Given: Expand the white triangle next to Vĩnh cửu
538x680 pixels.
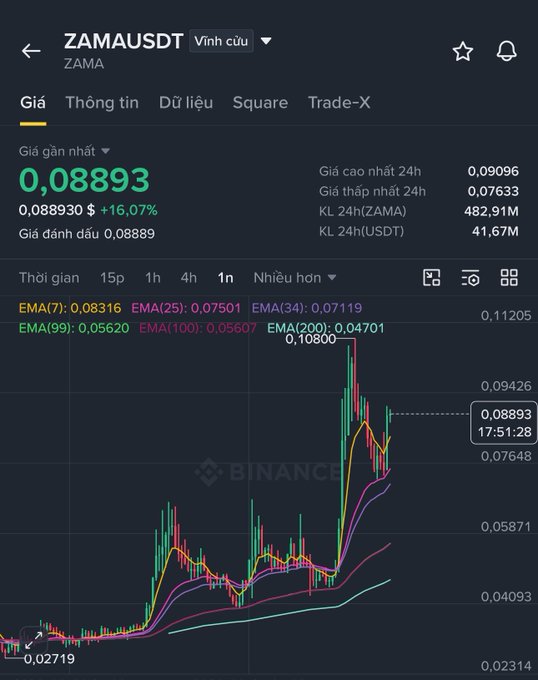Looking at the screenshot, I should [266, 41].
